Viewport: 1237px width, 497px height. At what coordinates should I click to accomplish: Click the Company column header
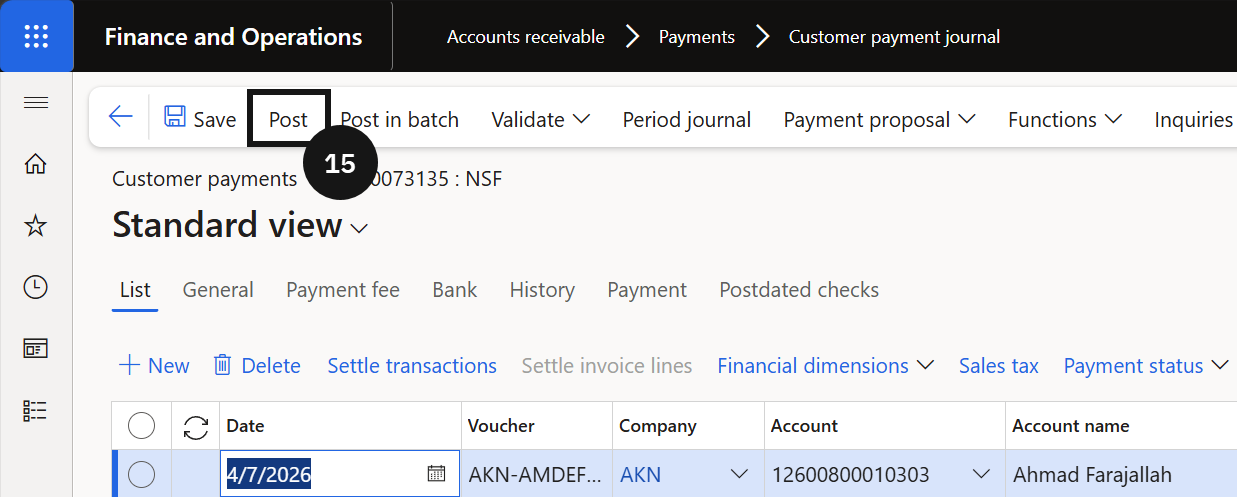[688, 426]
